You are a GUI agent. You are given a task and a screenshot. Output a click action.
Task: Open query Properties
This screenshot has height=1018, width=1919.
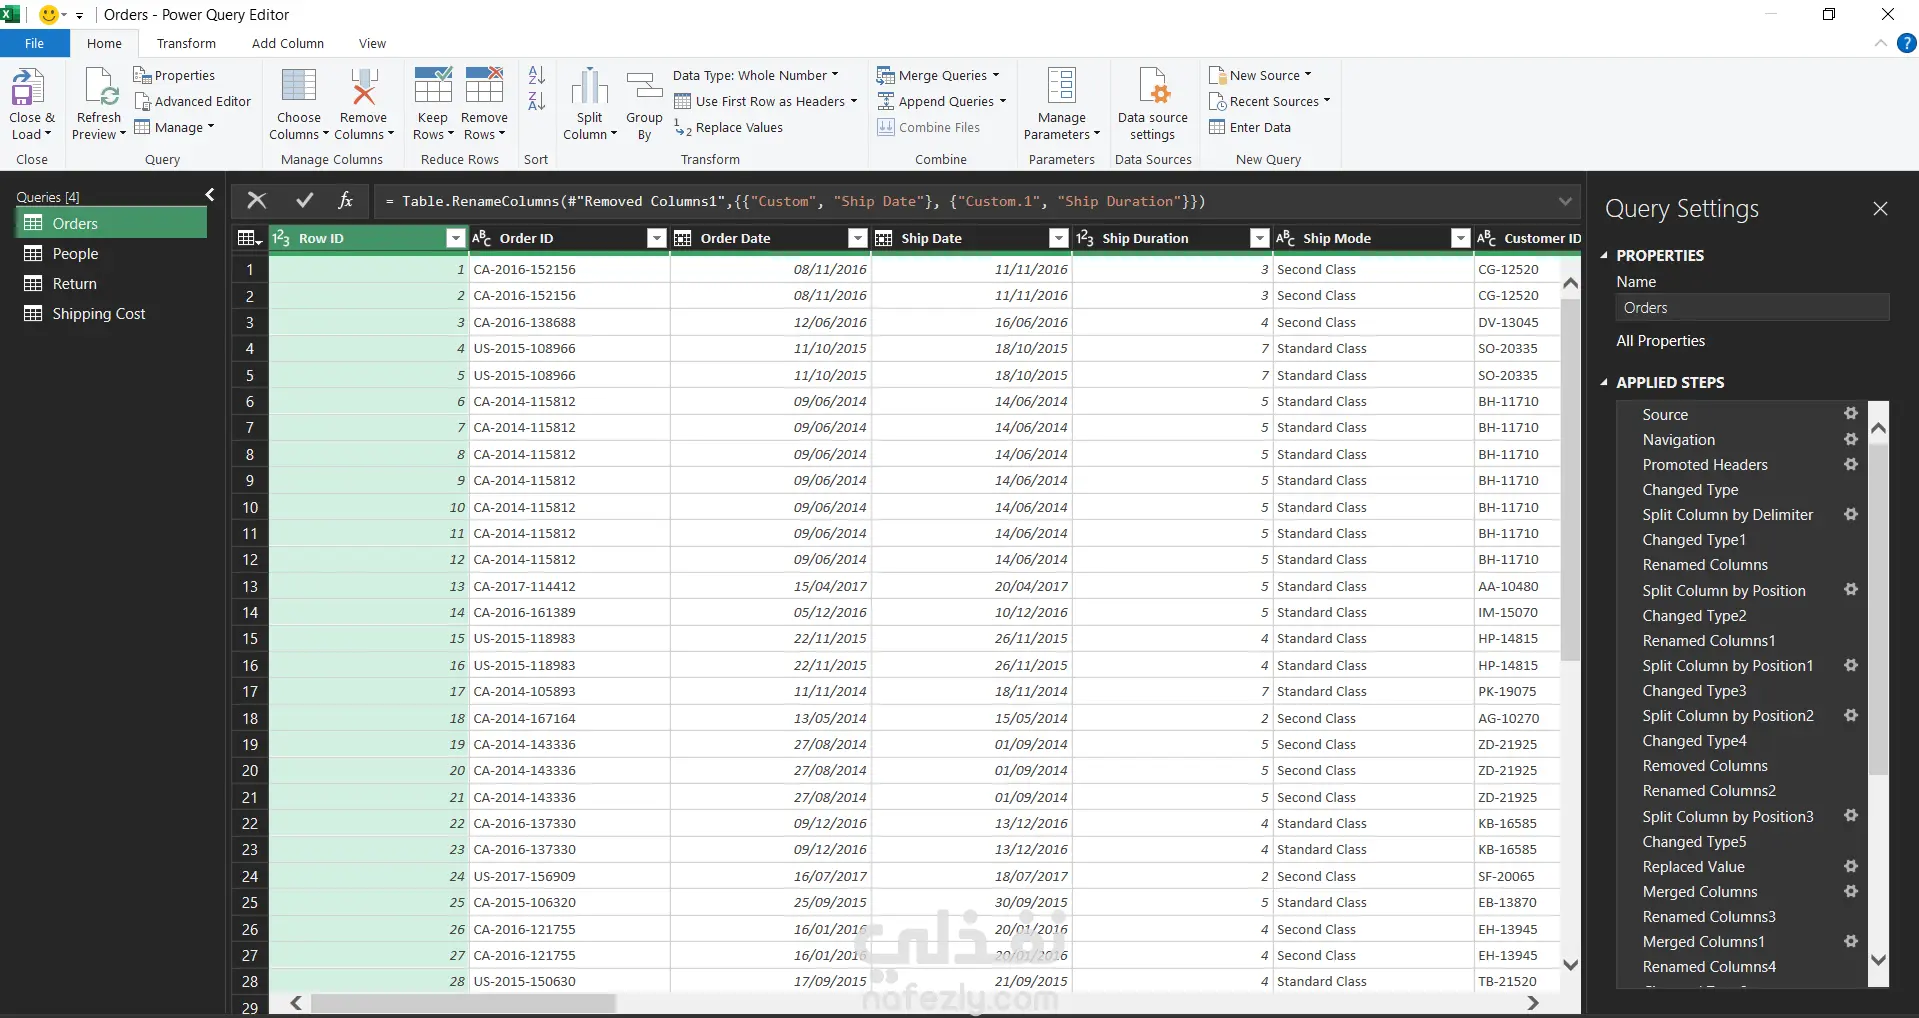point(174,75)
